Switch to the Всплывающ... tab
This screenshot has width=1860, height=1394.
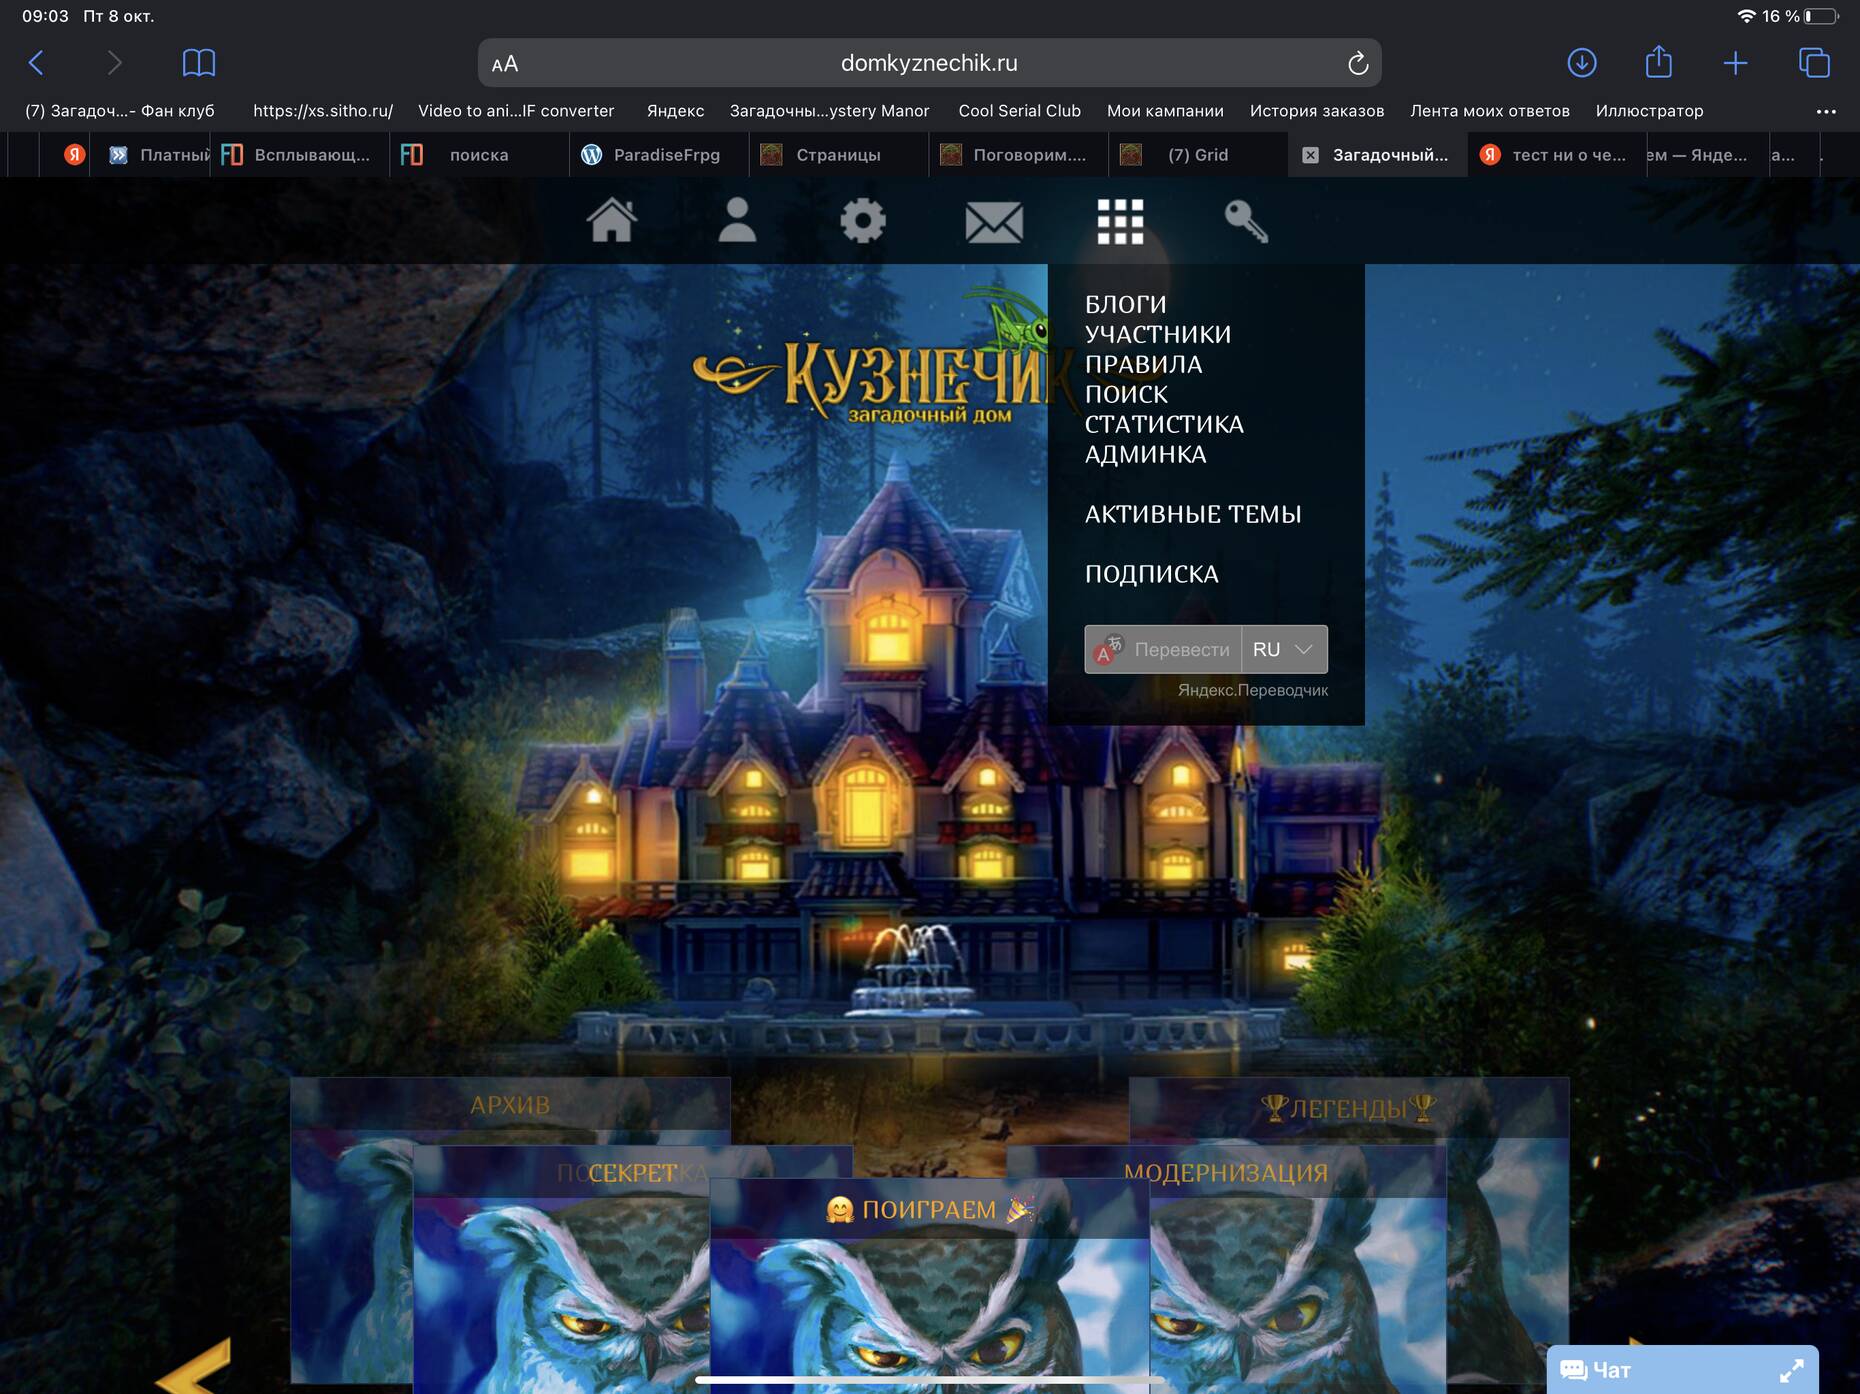298,155
